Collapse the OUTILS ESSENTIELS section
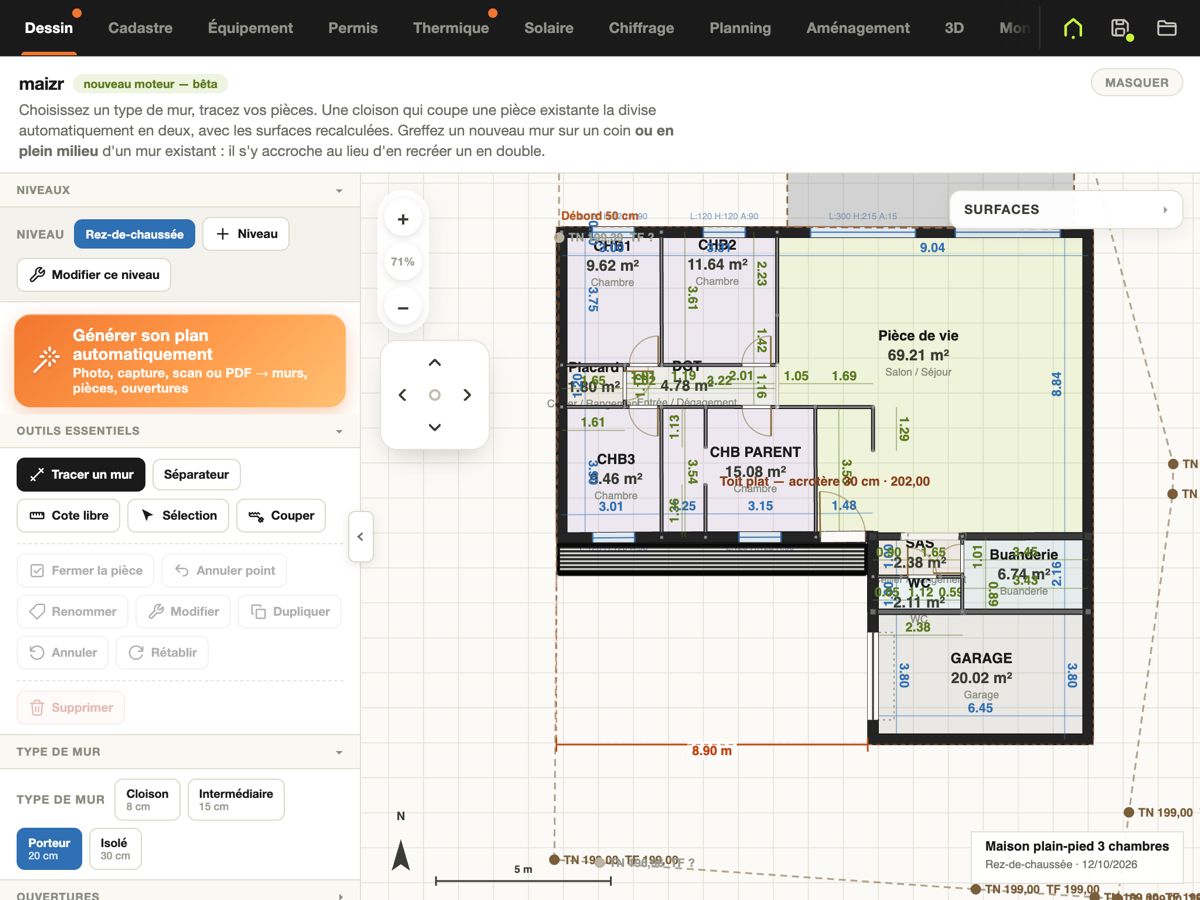1200x900 pixels. (x=180, y=431)
